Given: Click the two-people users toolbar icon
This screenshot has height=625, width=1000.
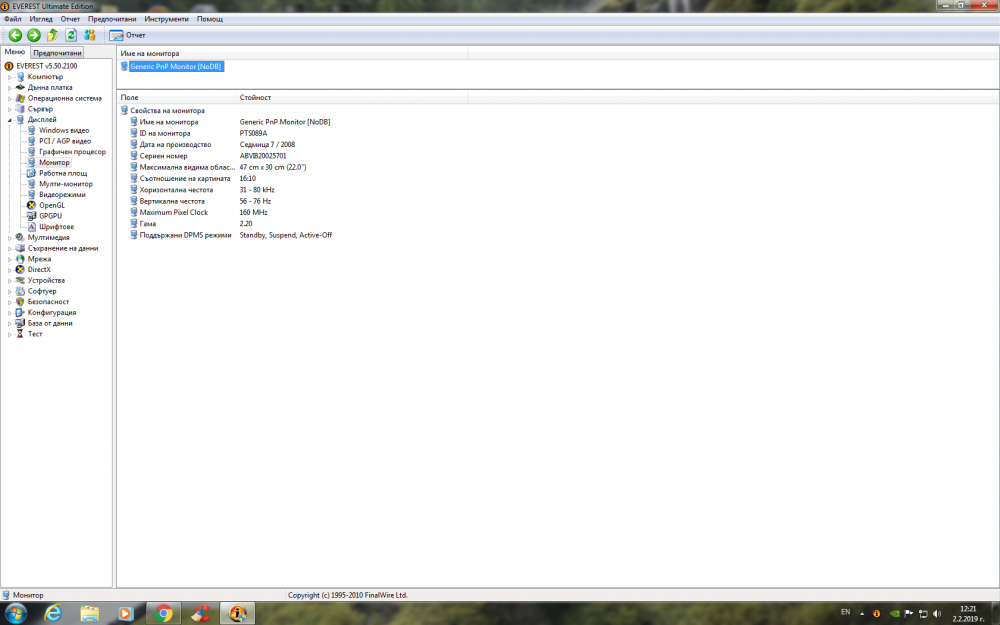Looking at the screenshot, I should [x=89, y=35].
